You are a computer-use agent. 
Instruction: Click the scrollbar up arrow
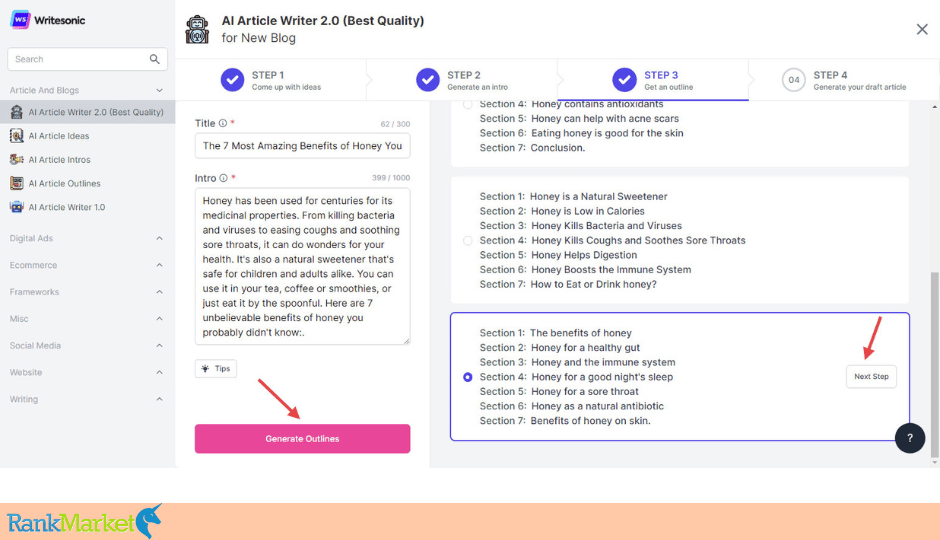click(935, 106)
